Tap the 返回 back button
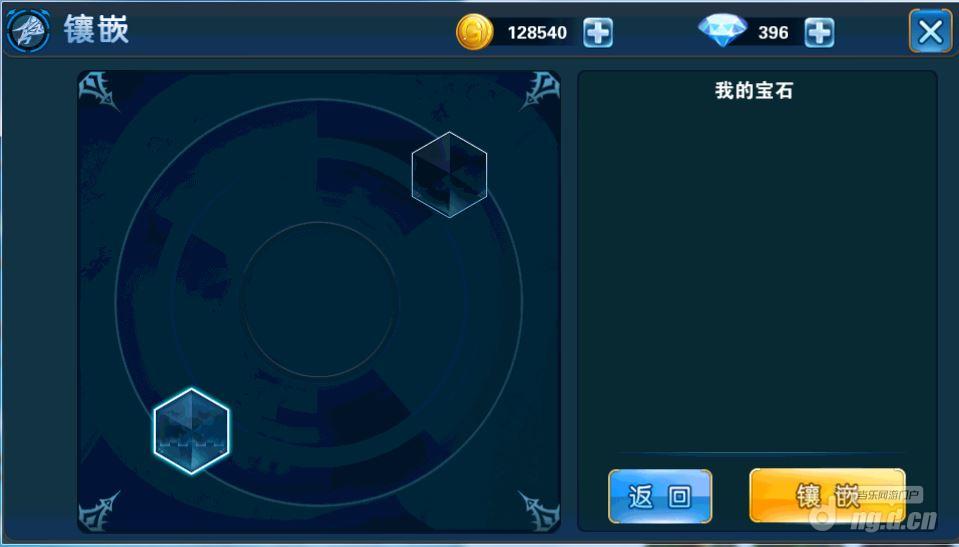 [x=660, y=496]
